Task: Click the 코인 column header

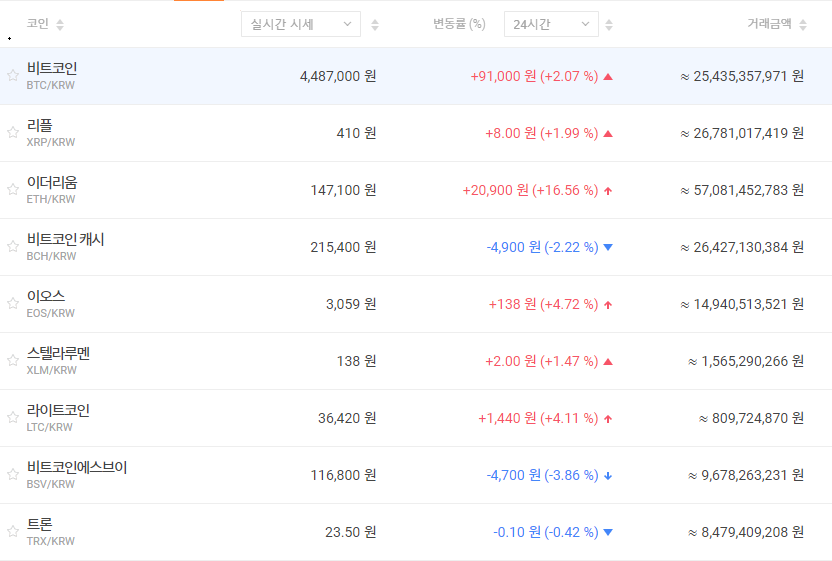Action: pos(38,24)
